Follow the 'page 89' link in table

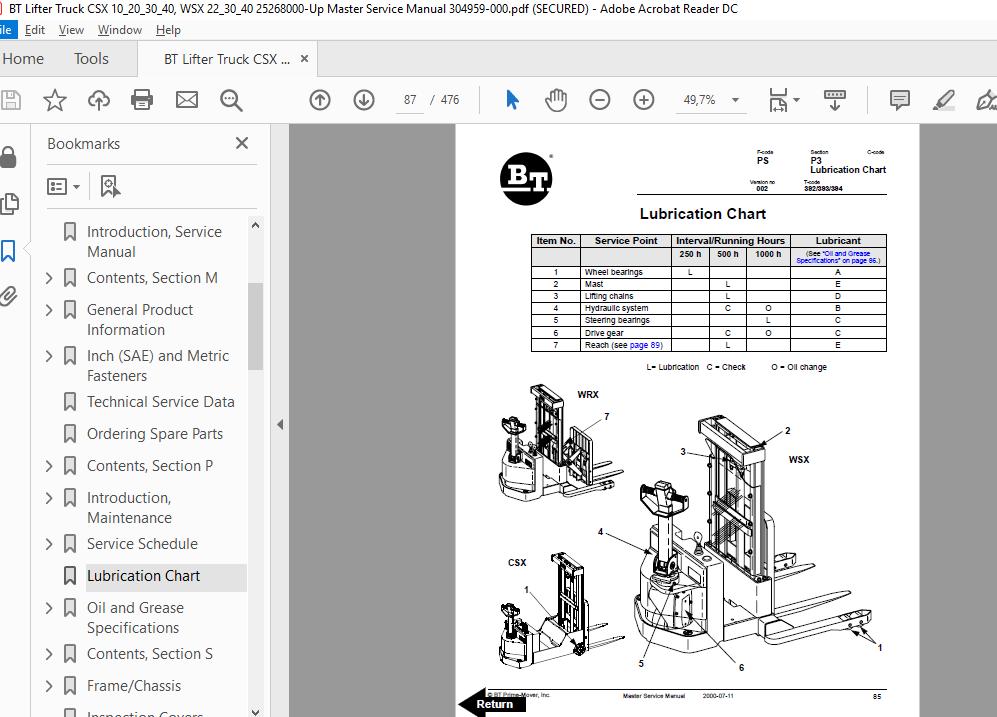[645, 345]
